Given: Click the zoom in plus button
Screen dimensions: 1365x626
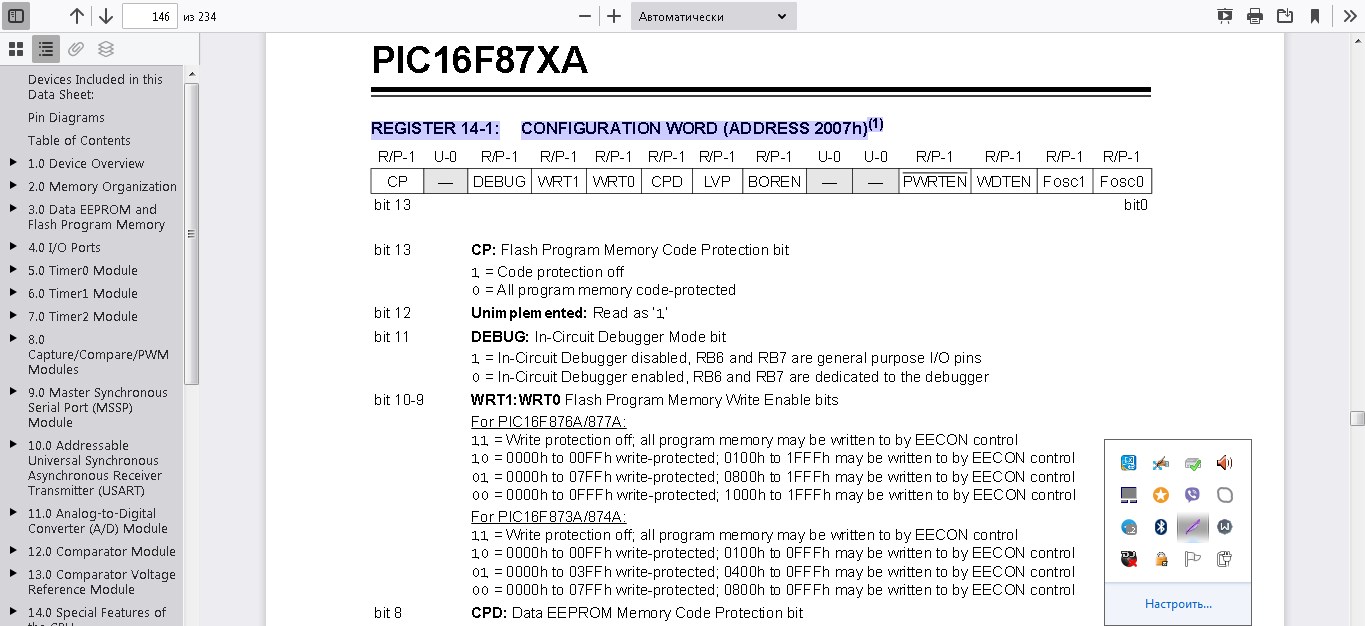Looking at the screenshot, I should pyautogui.click(x=614, y=16).
